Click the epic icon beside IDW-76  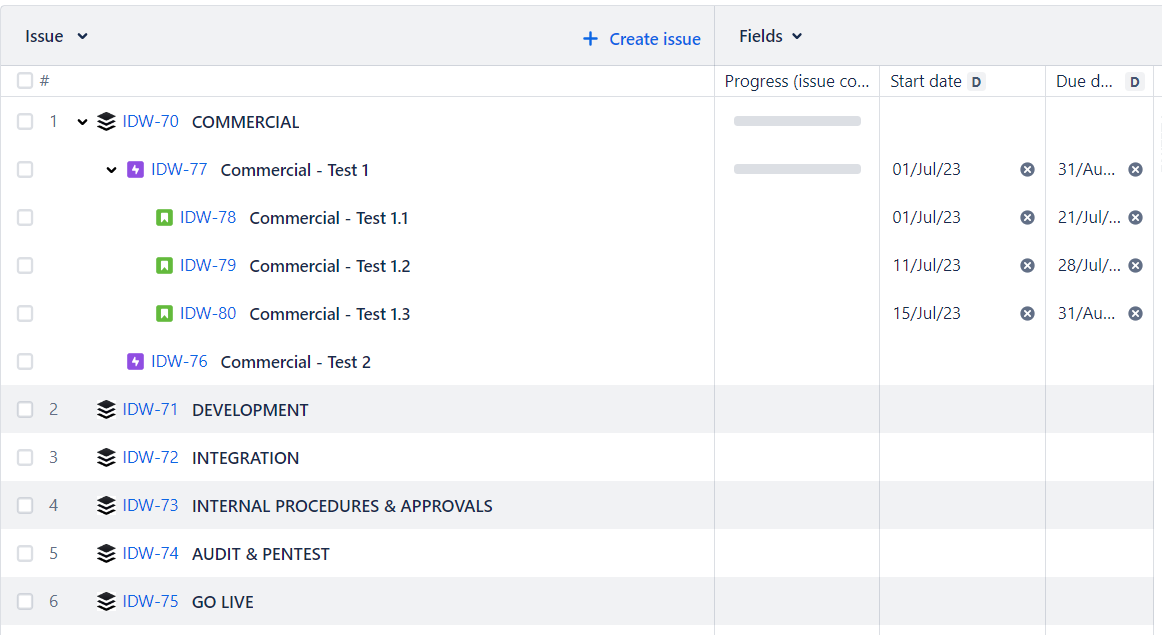click(x=135, y=362)
